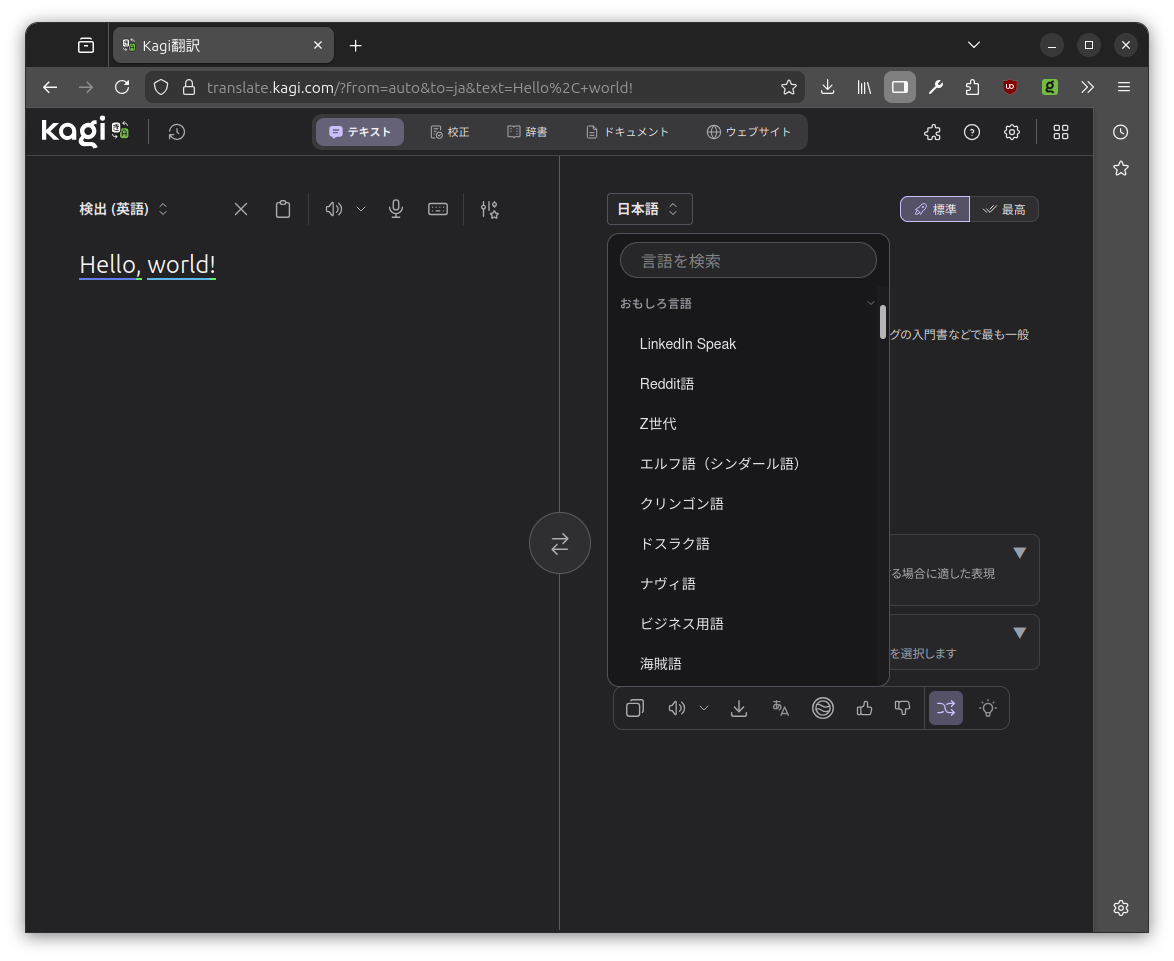Click the thumbs down feedback icon

902,708
